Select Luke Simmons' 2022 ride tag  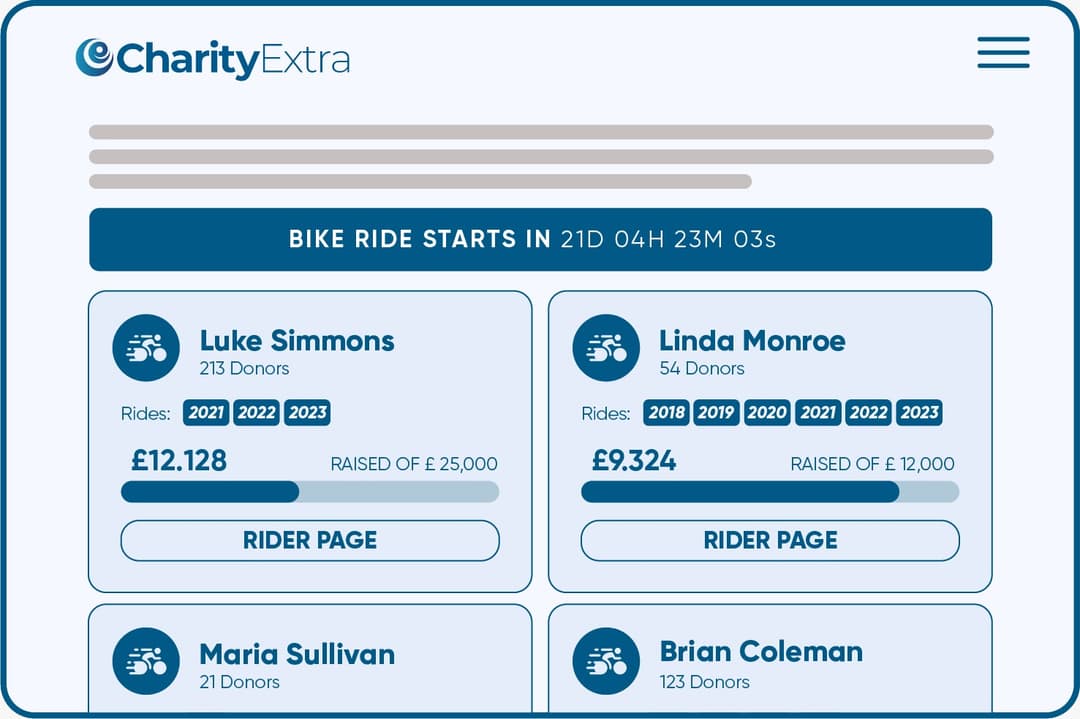point(257,413)
